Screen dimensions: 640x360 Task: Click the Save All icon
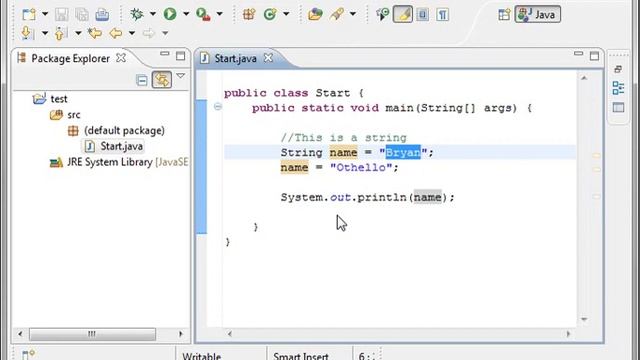point(82,15)
